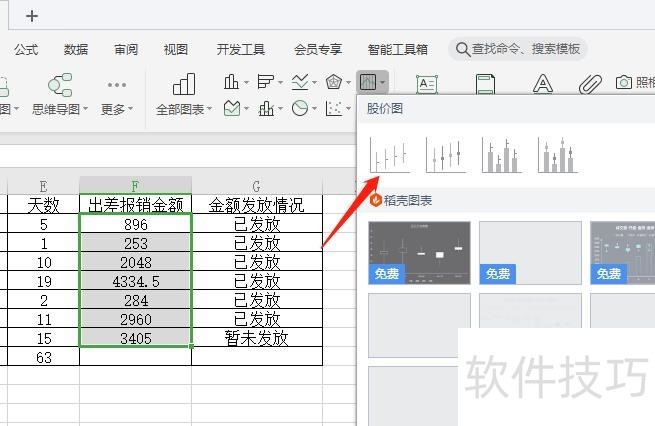The height and width of the screenshot is (426, 655).
Task: Choose the first dark free candlestick template
Action: [x=419, y=253]
